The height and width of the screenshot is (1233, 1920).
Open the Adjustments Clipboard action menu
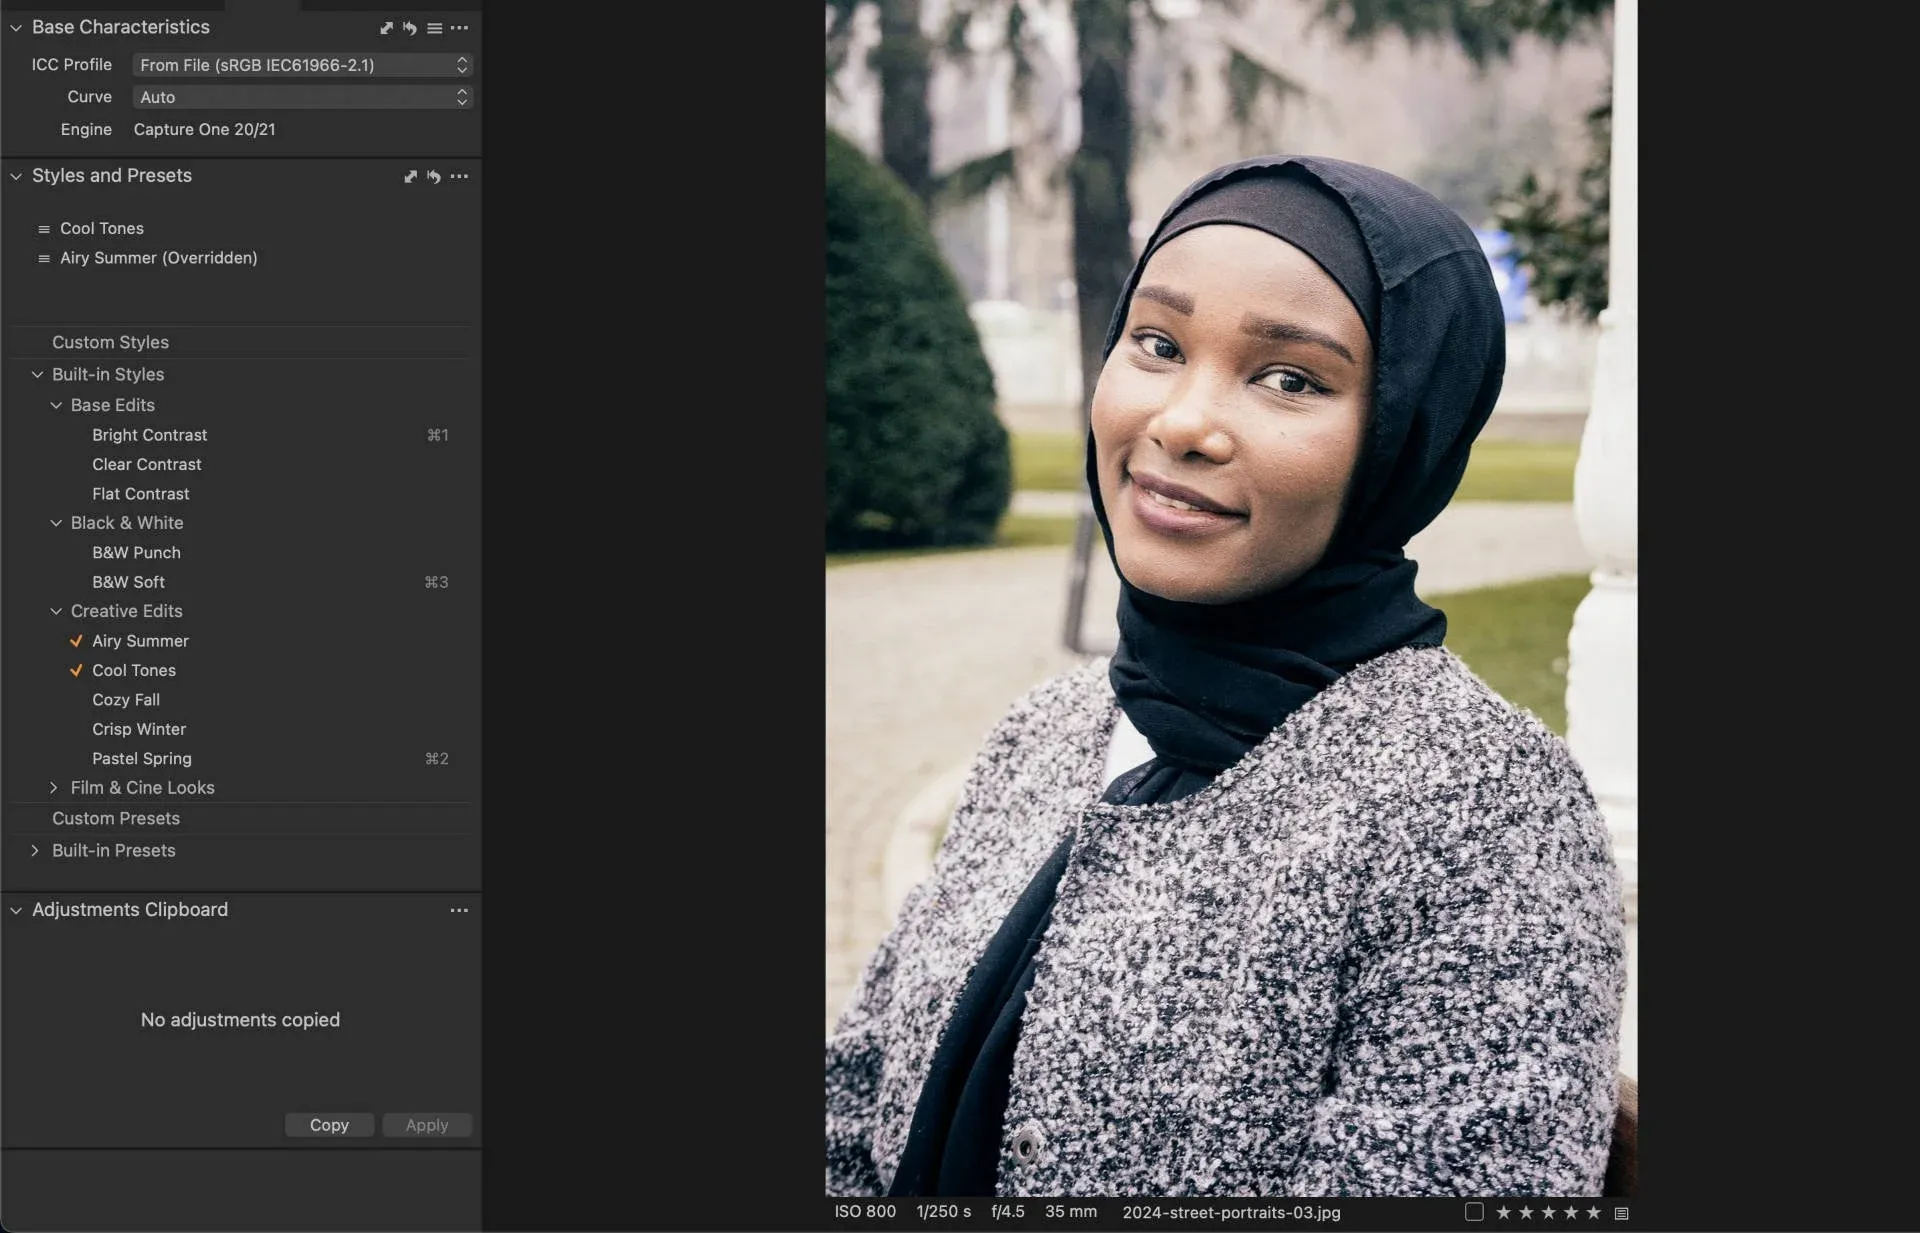tap(459, 910)
